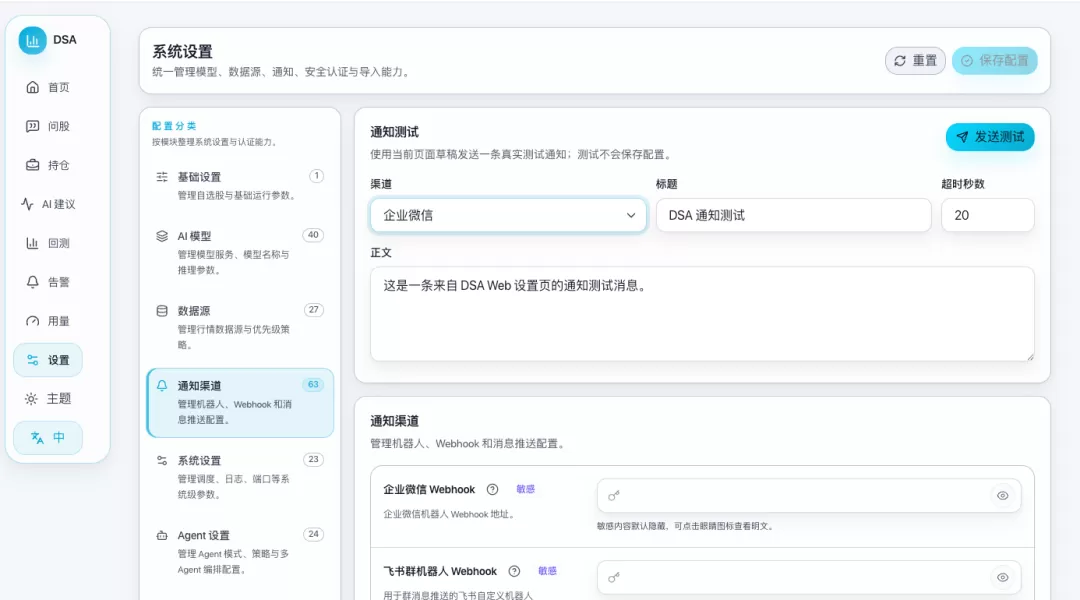
Task: Open the 数据源 category
Action: [240, 327]
